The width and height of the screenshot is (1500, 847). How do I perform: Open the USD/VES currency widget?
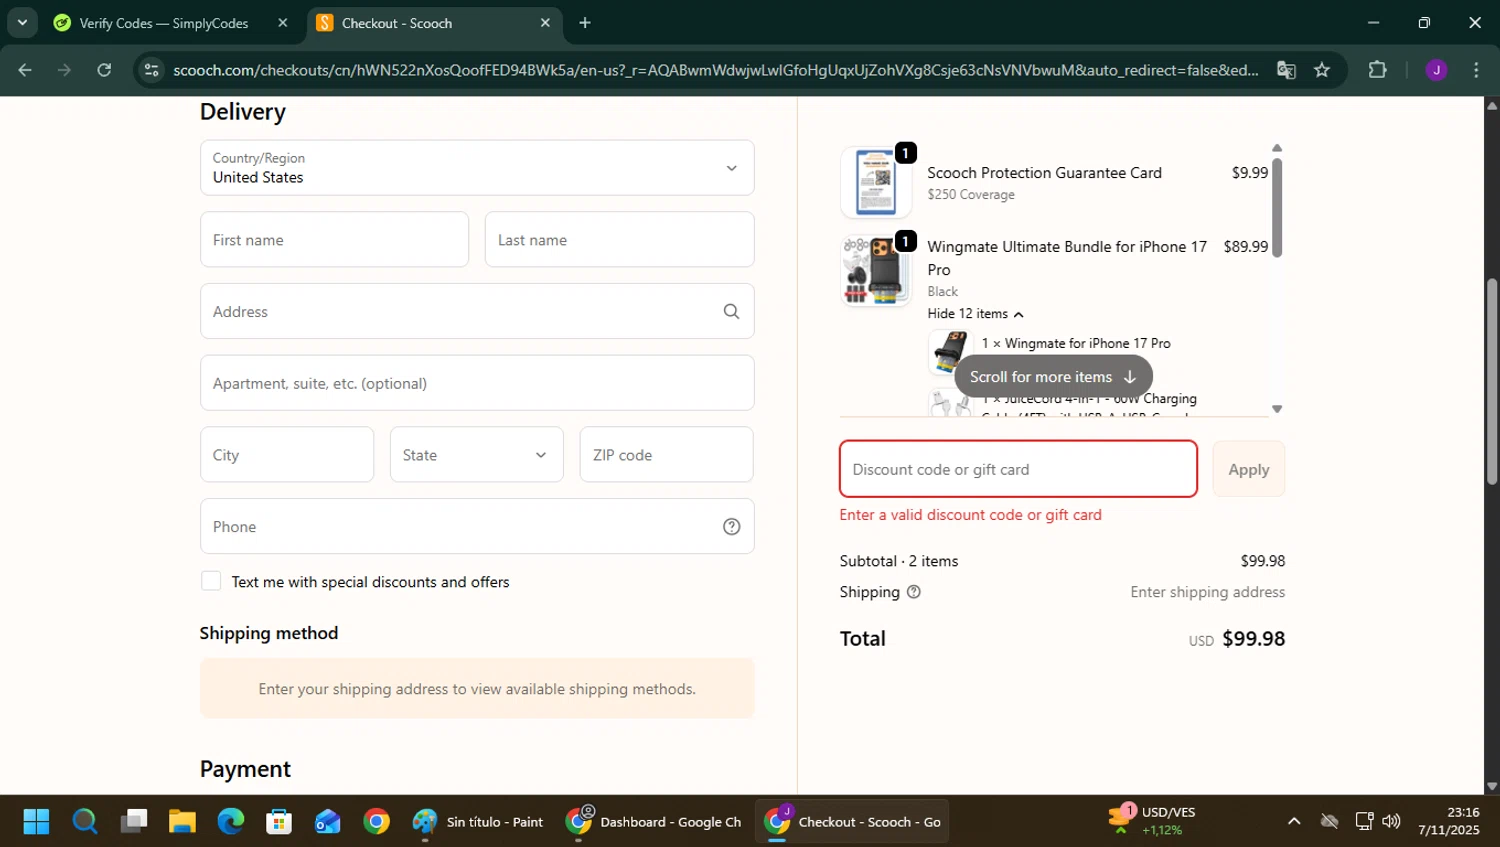click(1152, 821)
